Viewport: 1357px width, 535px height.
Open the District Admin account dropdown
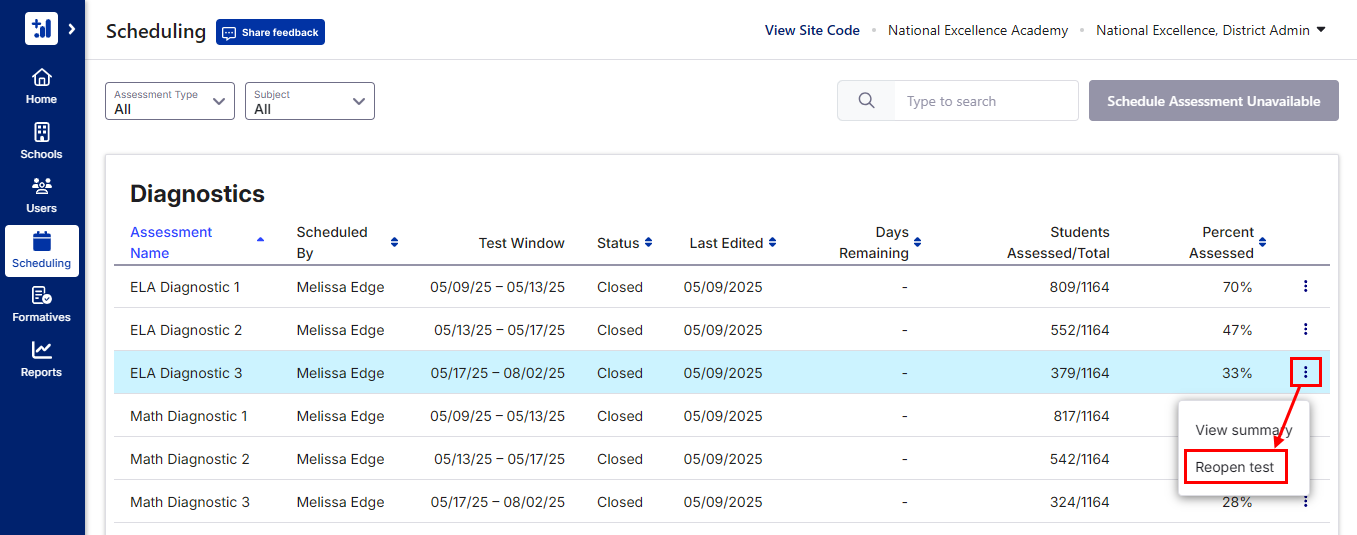(x=1211, y=30)
